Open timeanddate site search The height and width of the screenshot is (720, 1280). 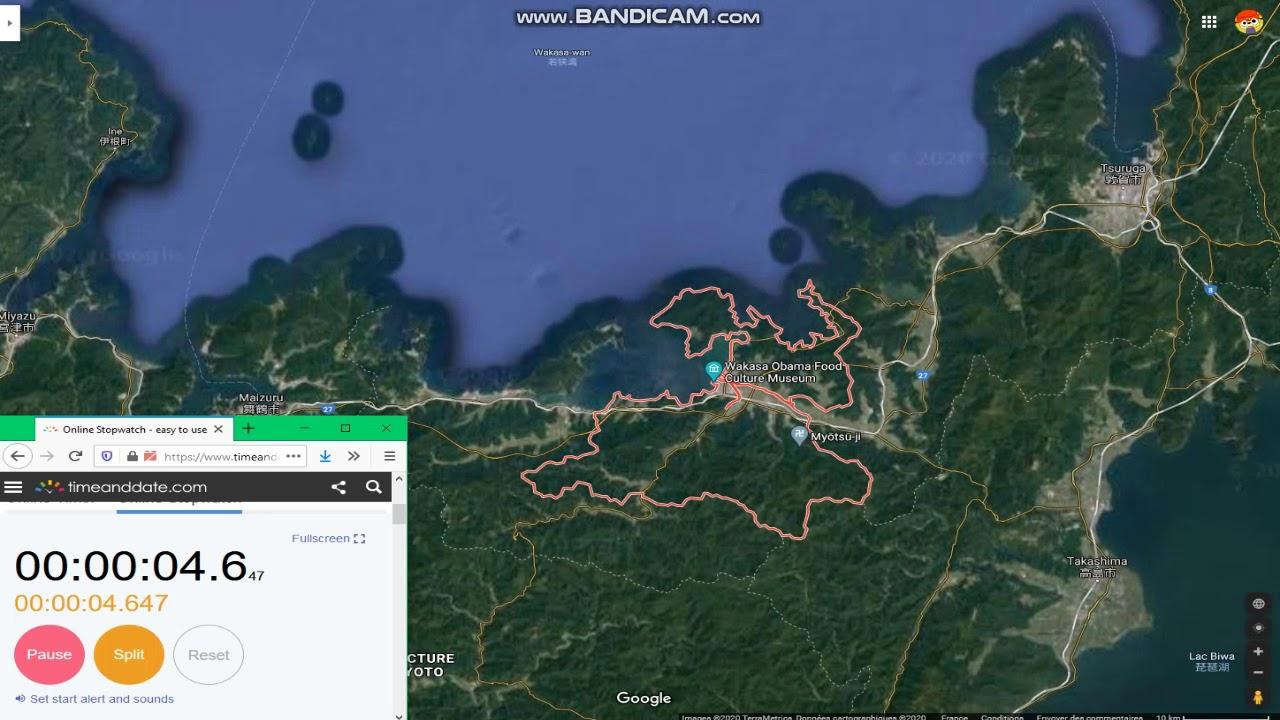click(x=373, y=487)
